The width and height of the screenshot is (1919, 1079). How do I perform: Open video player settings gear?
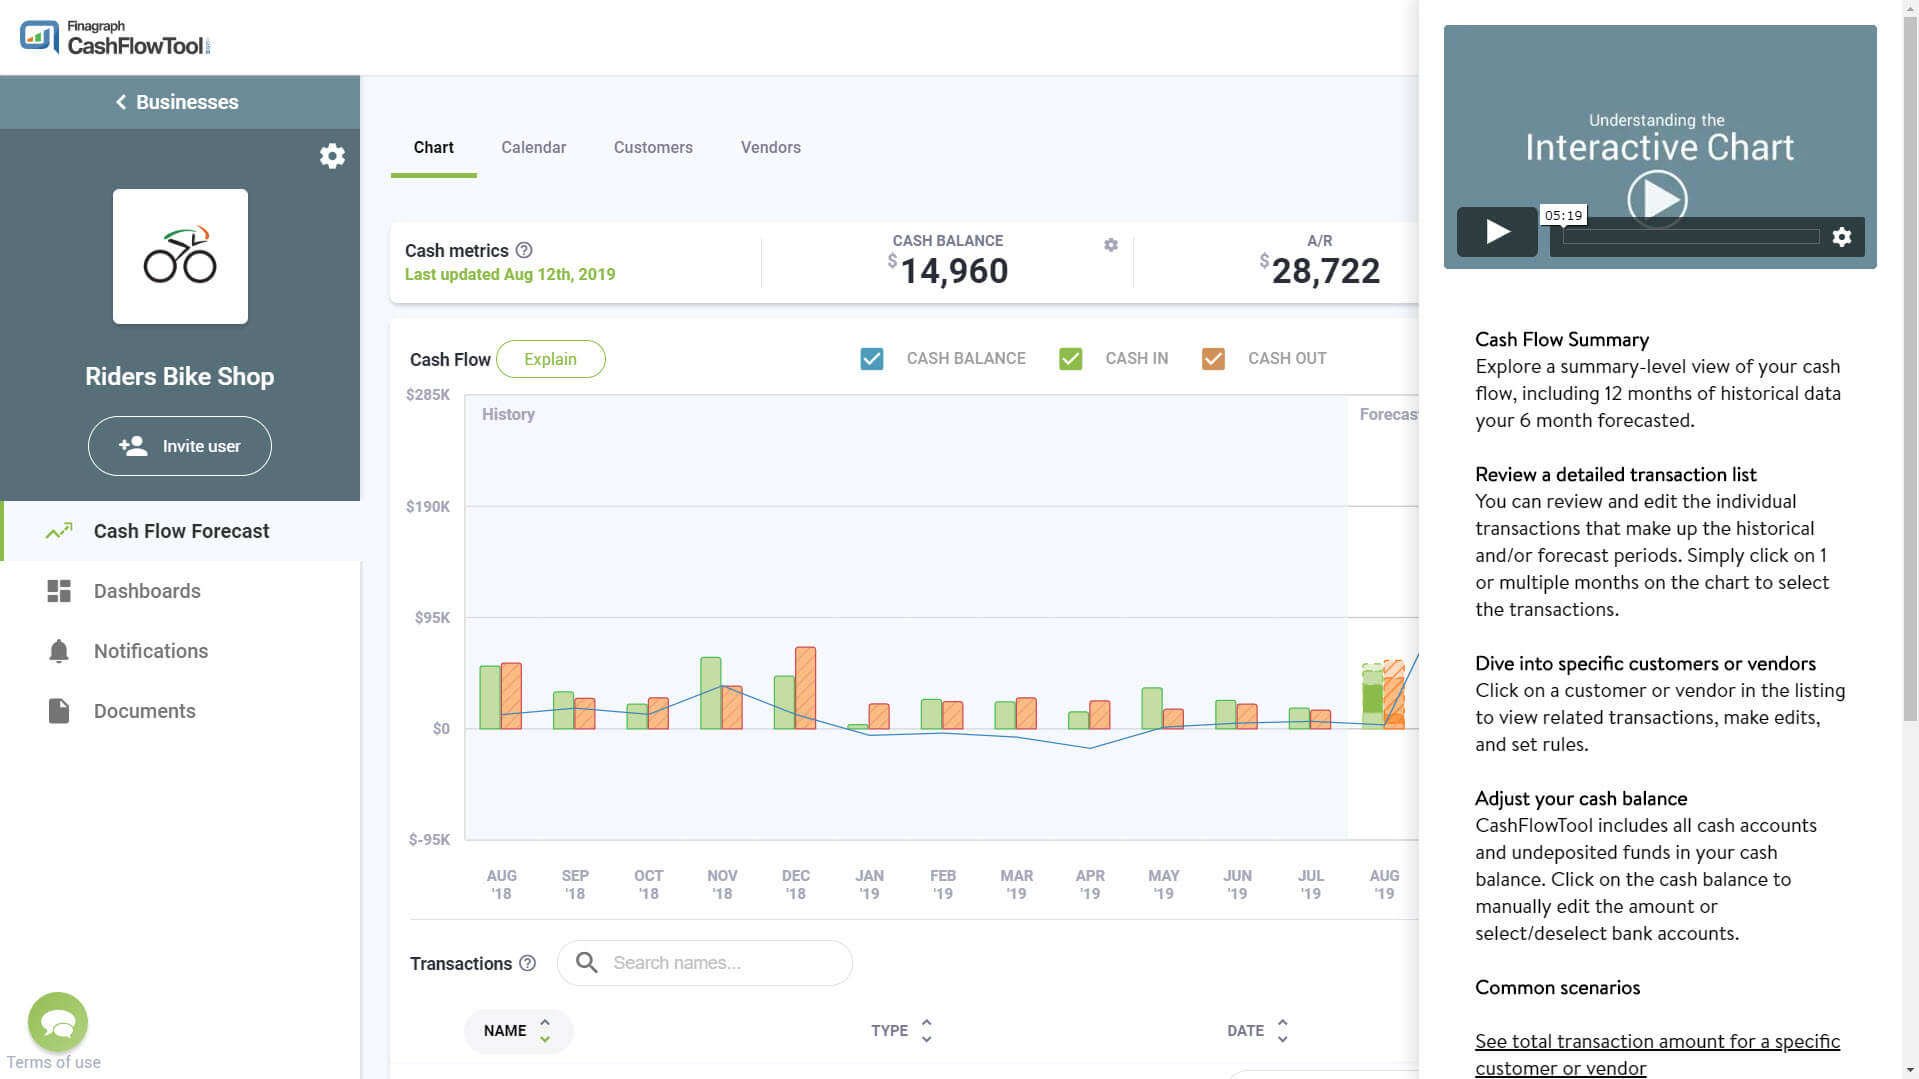coord(1842,237)
